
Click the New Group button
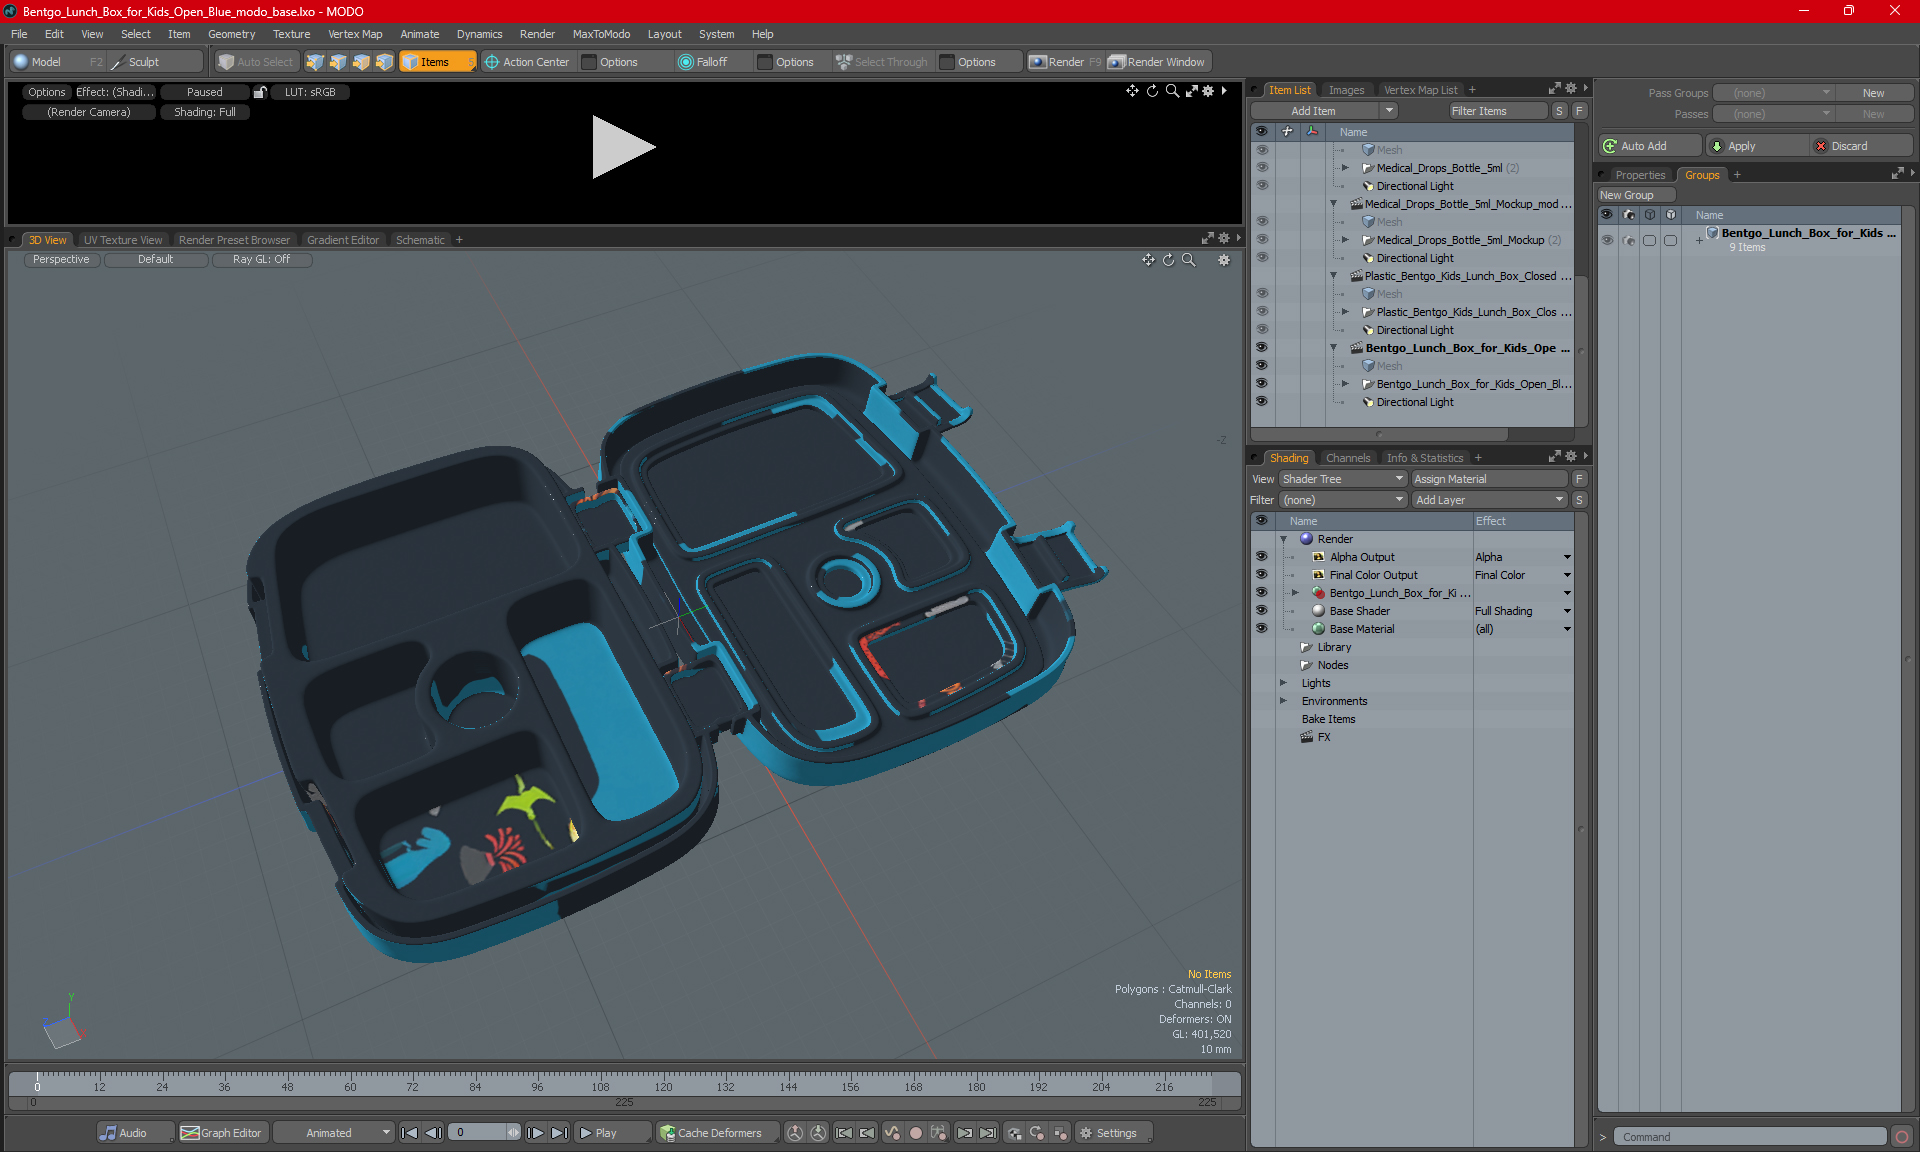1636,195
